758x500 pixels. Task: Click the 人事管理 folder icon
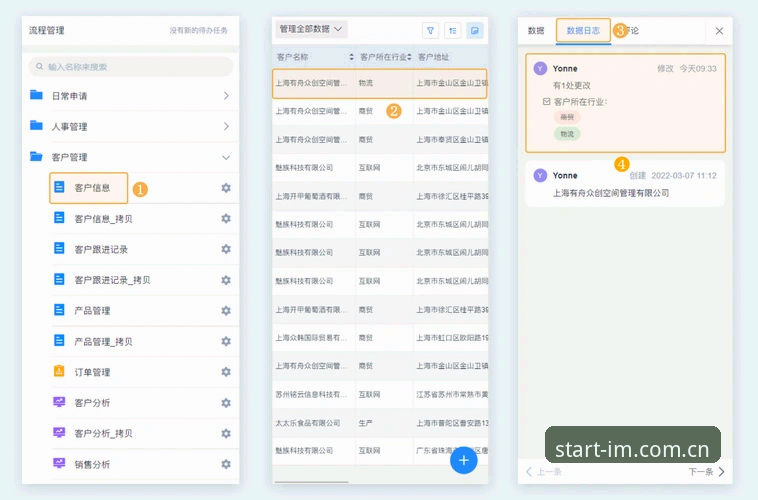(36, 125)
